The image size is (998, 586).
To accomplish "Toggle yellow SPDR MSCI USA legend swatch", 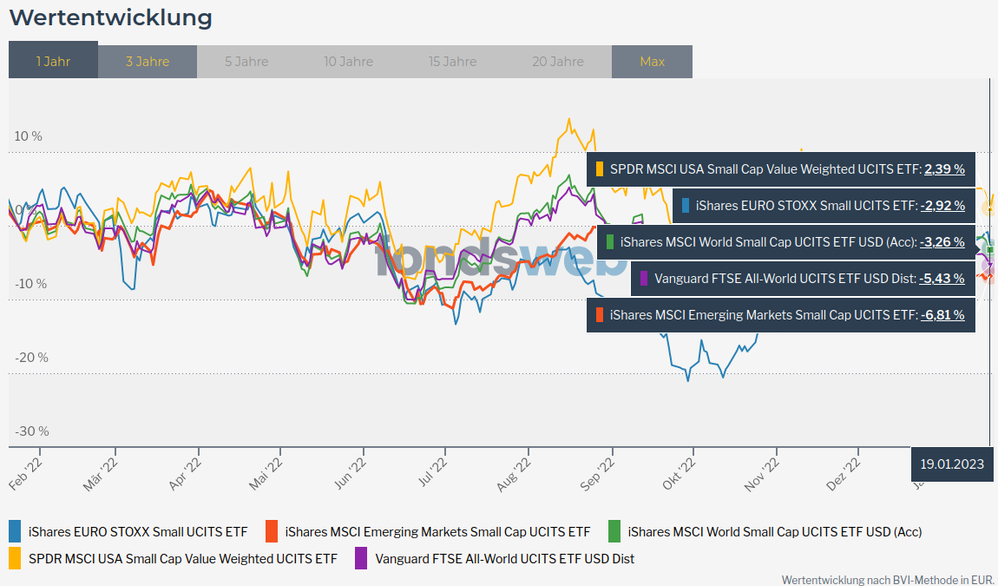I will (15, 558).
